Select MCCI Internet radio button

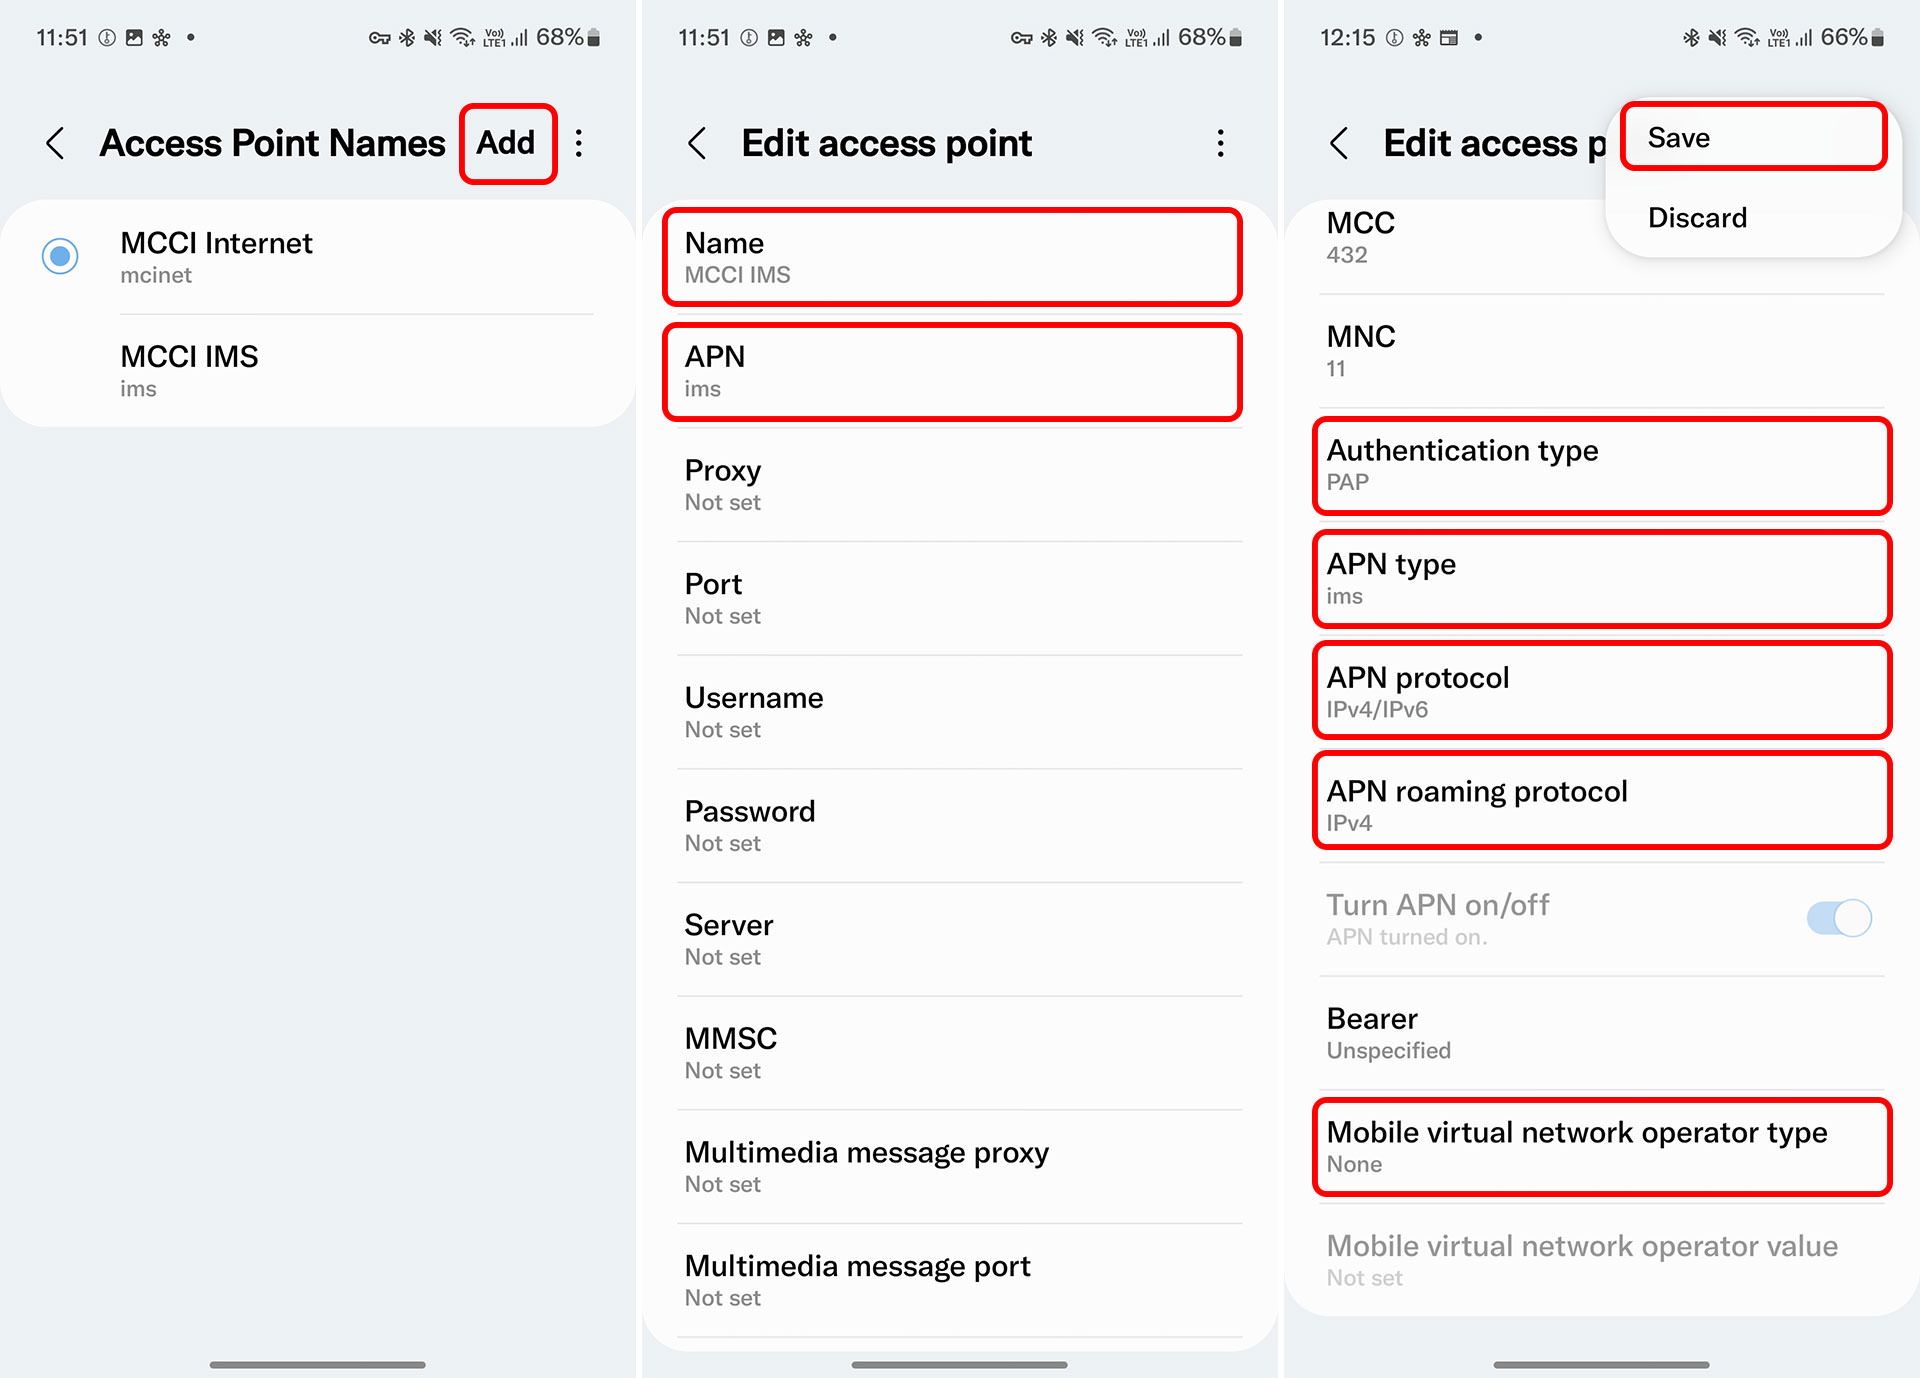pos(60,256)
